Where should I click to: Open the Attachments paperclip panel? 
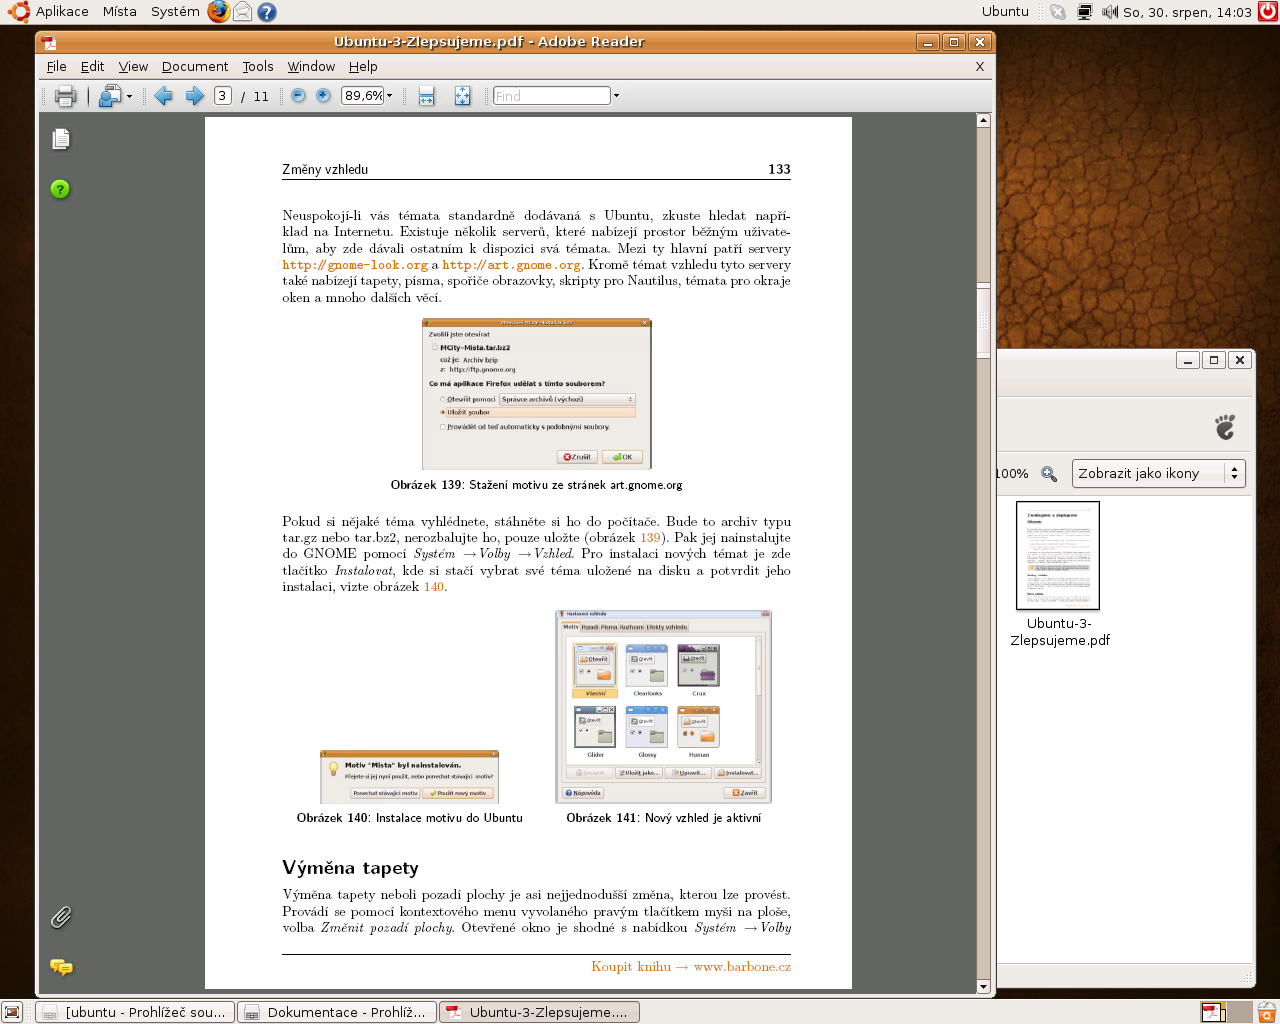(x=61, y=917)
